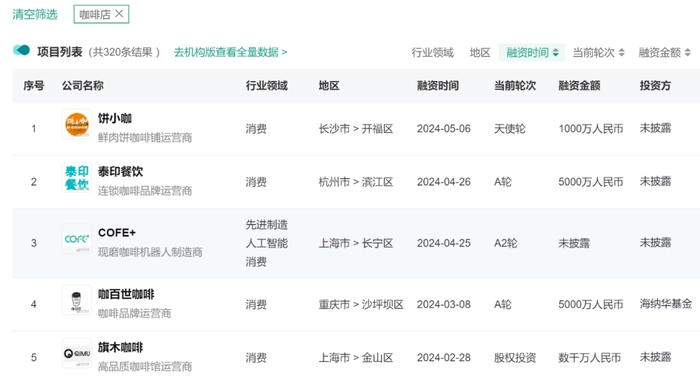The height and width of the screenshot is (379, 700).
Task: Click the 泰印餐饮 company name
Action: 121,171
